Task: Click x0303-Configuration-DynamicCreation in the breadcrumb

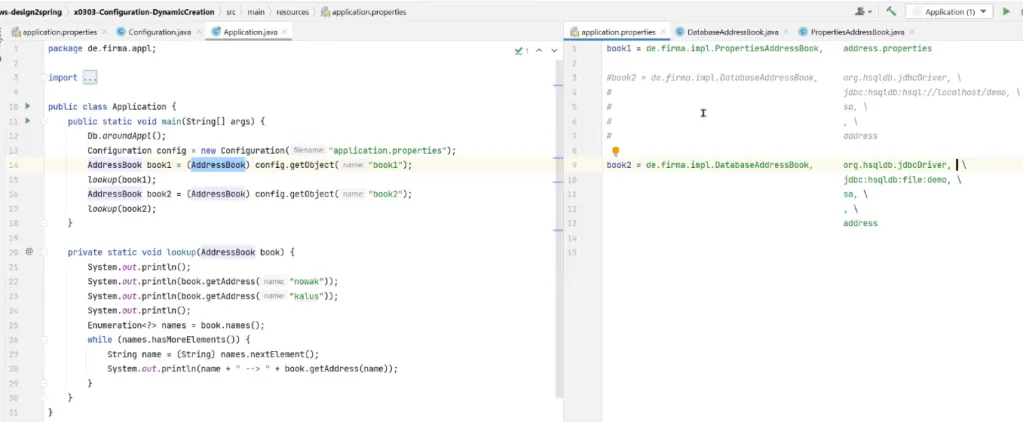Action: (x=144, y=12)
